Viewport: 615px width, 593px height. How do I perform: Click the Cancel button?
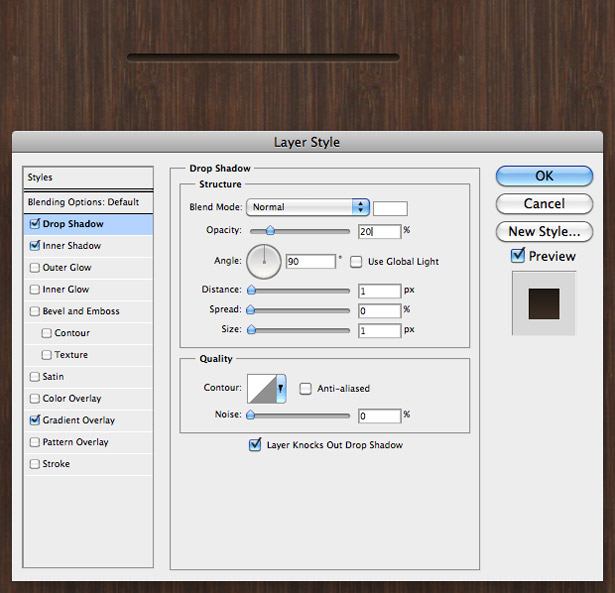pyautogui.click(x=544, y=204)
